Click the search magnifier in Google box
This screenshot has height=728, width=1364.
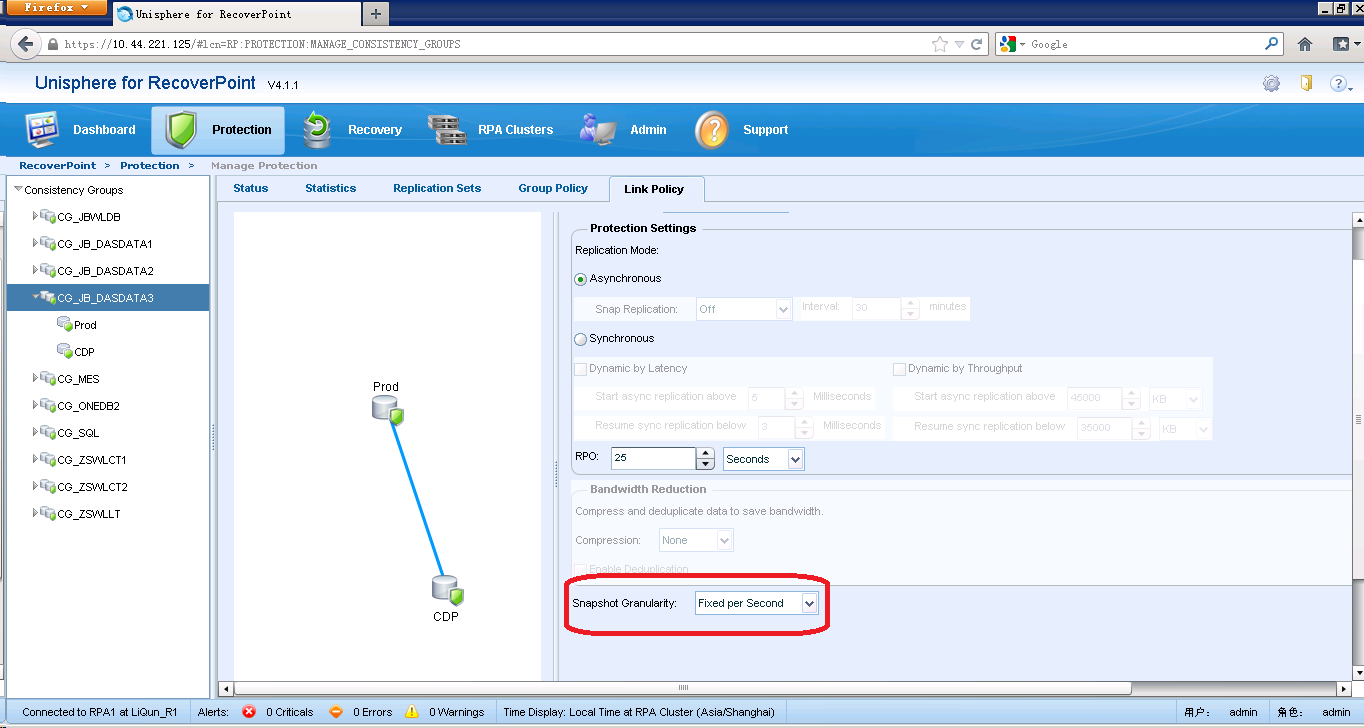1272,44
